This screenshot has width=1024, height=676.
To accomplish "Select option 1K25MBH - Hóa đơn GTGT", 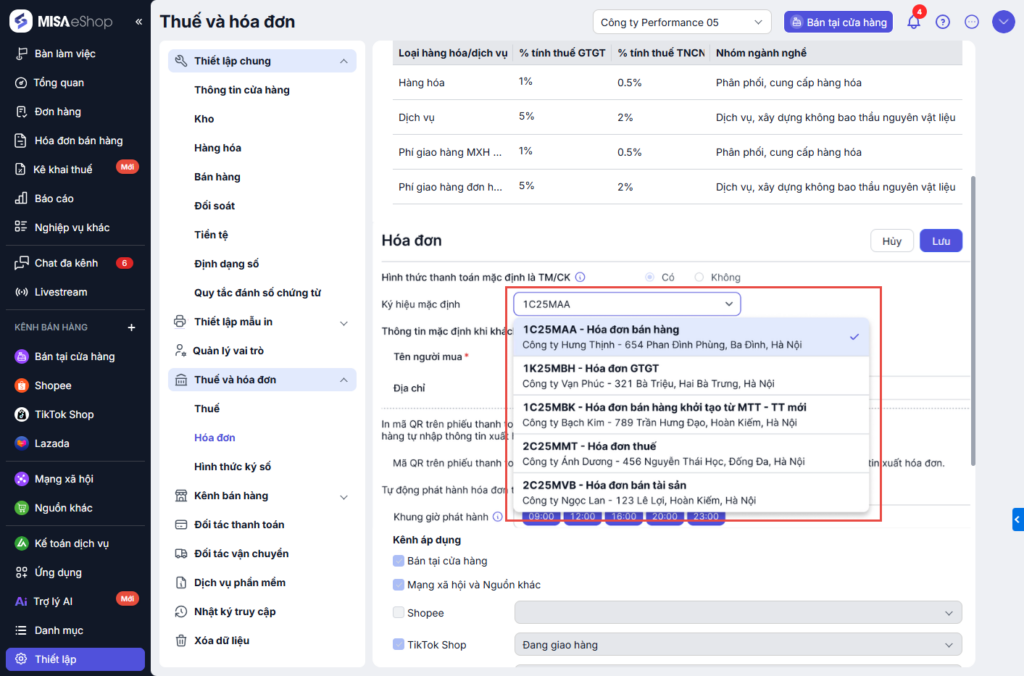I will (691, 376).
